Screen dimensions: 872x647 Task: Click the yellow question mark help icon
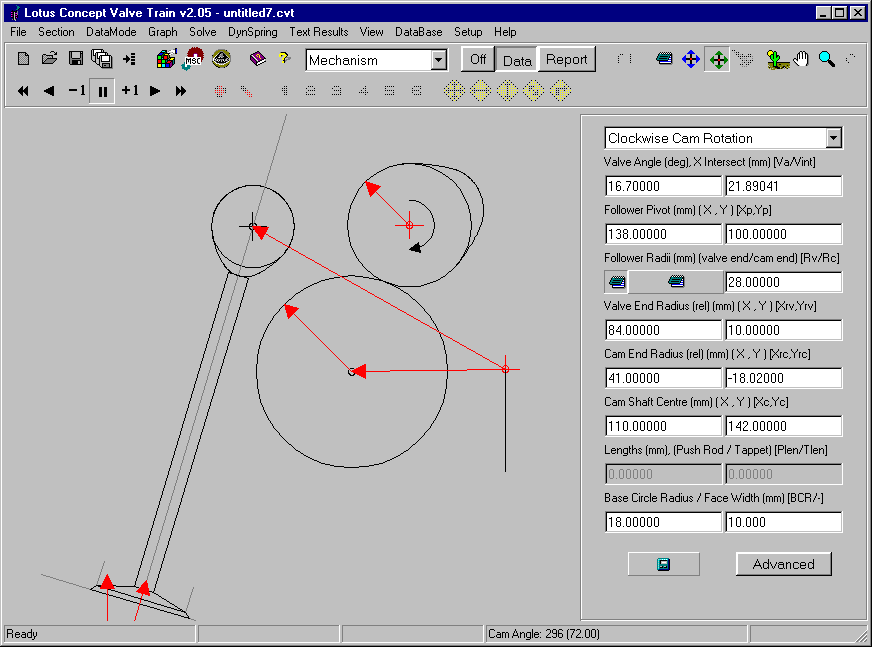284,57
